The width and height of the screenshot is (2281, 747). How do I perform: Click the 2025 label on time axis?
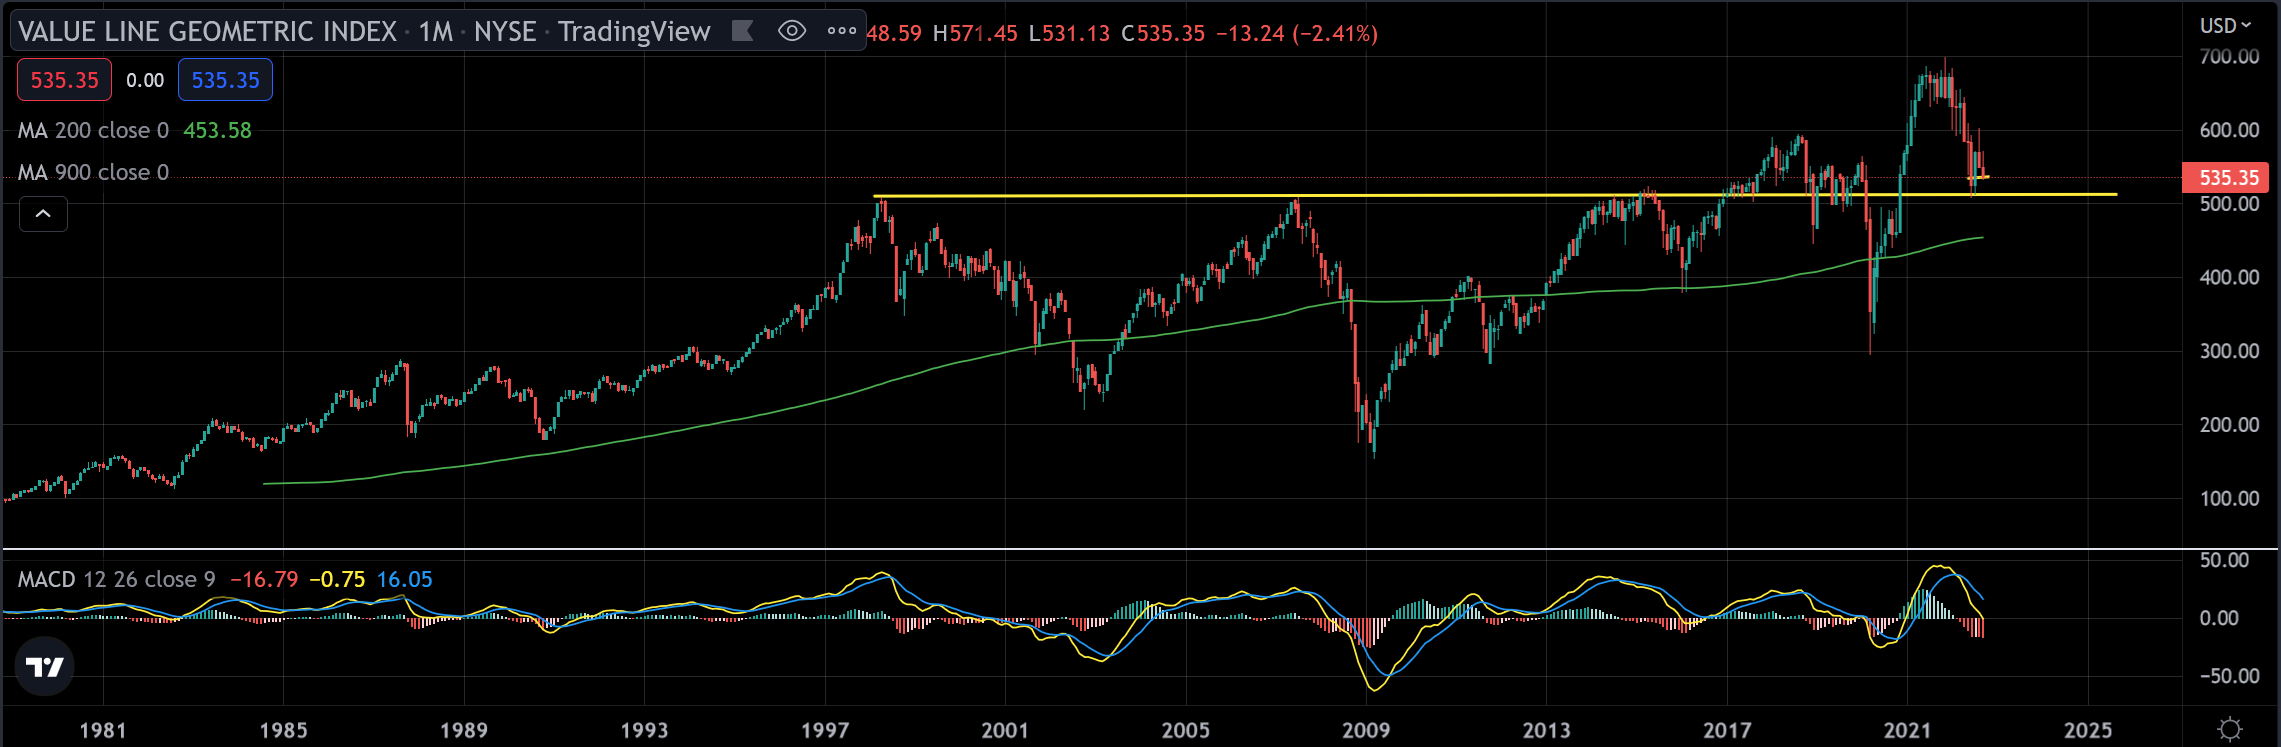click(x=2088, y=730)
